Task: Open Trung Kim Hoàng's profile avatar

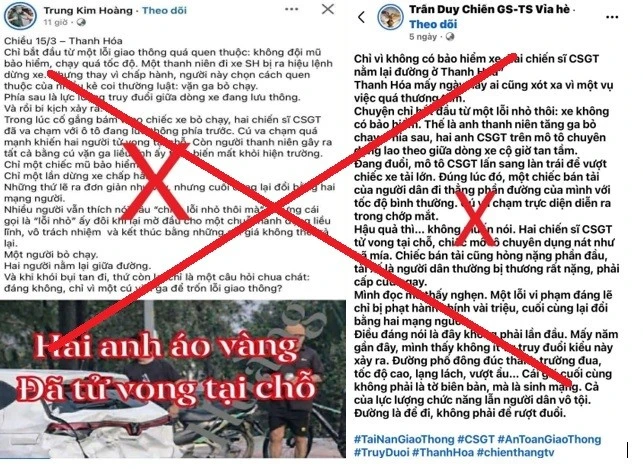Action: coord(20,16)
